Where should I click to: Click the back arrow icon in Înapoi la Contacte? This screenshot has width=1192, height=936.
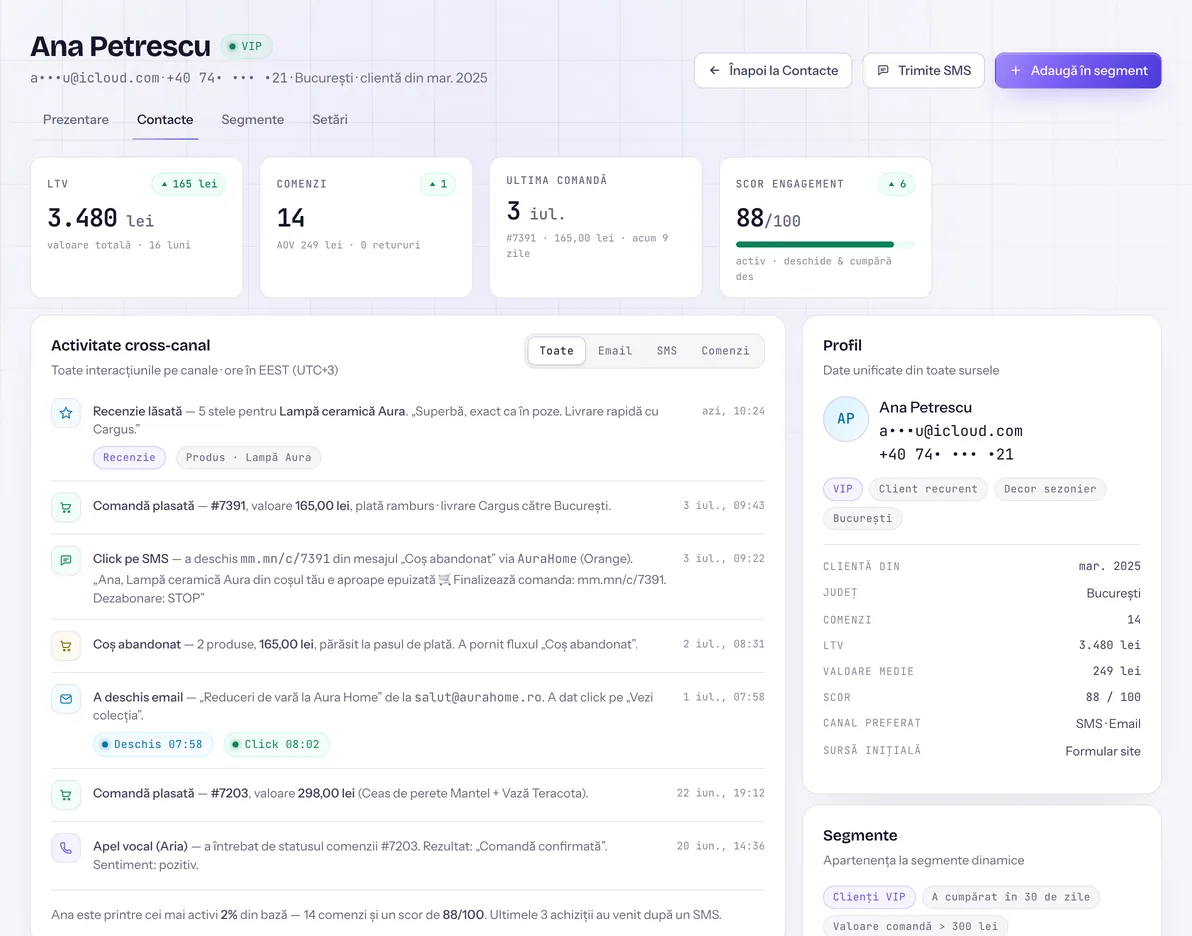pos(714,71)
